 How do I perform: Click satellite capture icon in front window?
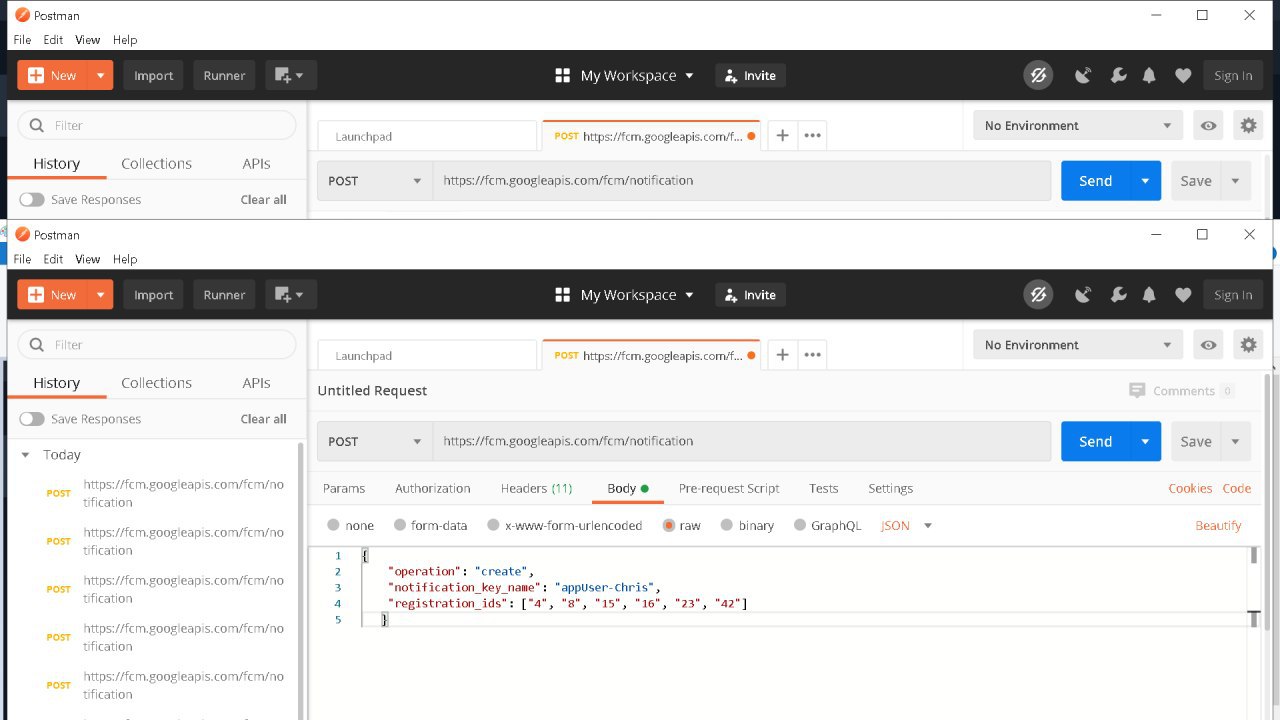[x=1083, y=295]
